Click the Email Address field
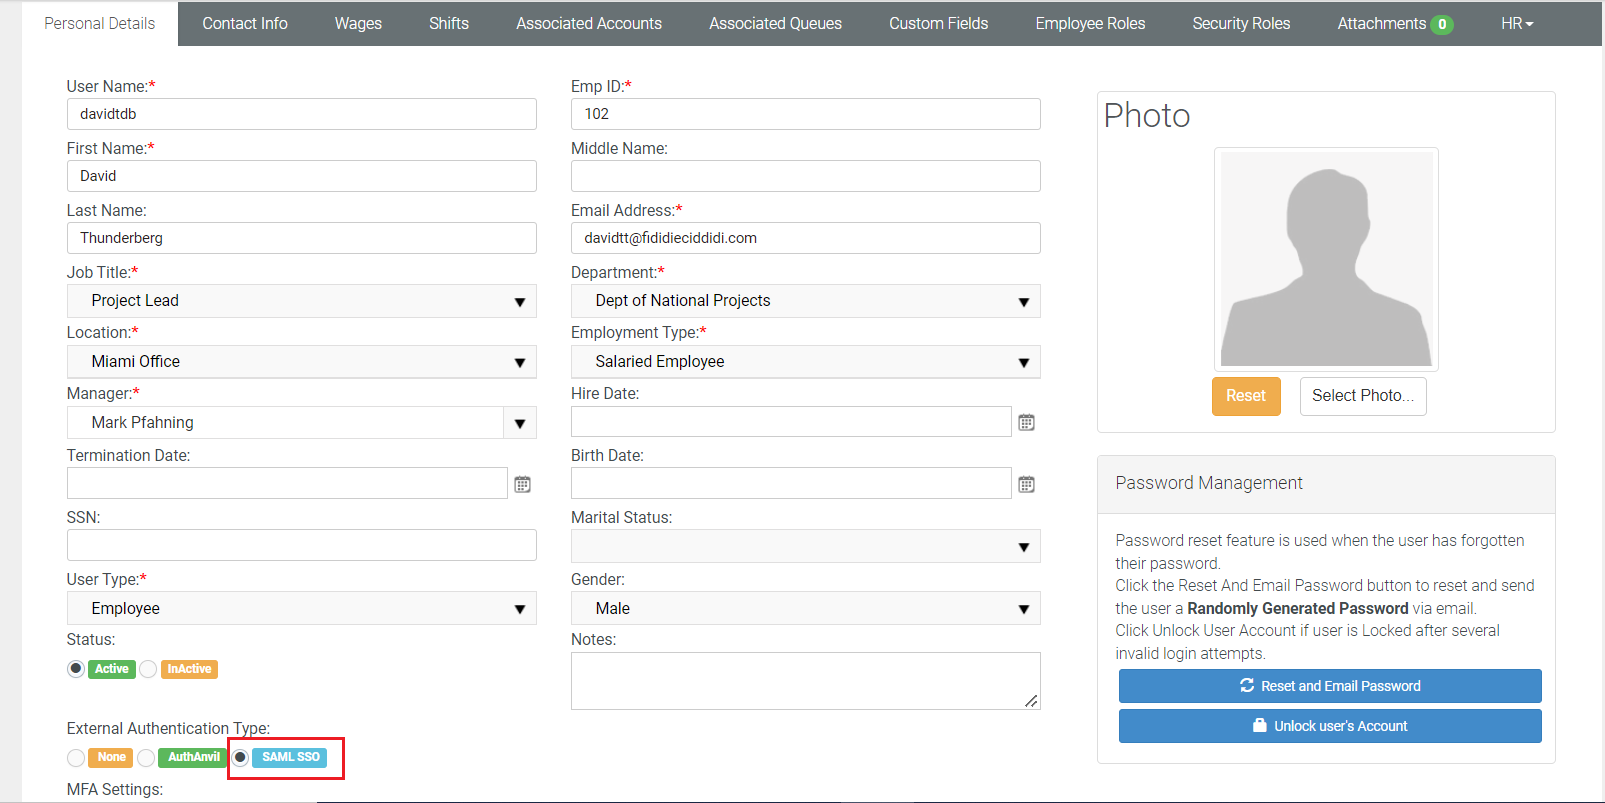The height and width of the screenshot is (803, 1605). (806, 238)
